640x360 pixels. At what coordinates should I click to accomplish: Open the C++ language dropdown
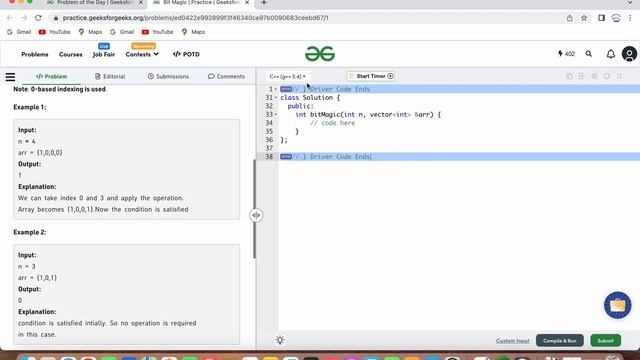coord(287,76)
